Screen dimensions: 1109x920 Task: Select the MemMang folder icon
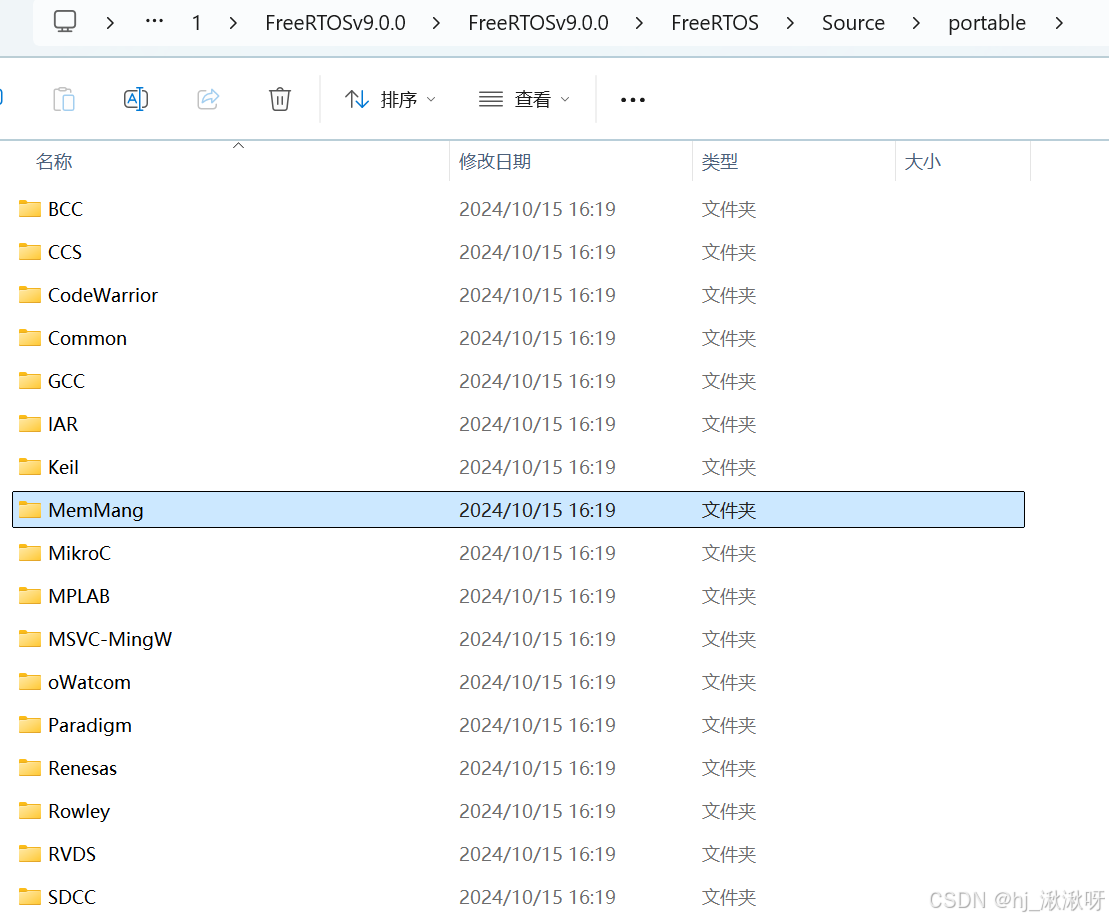tap(30, 510)
